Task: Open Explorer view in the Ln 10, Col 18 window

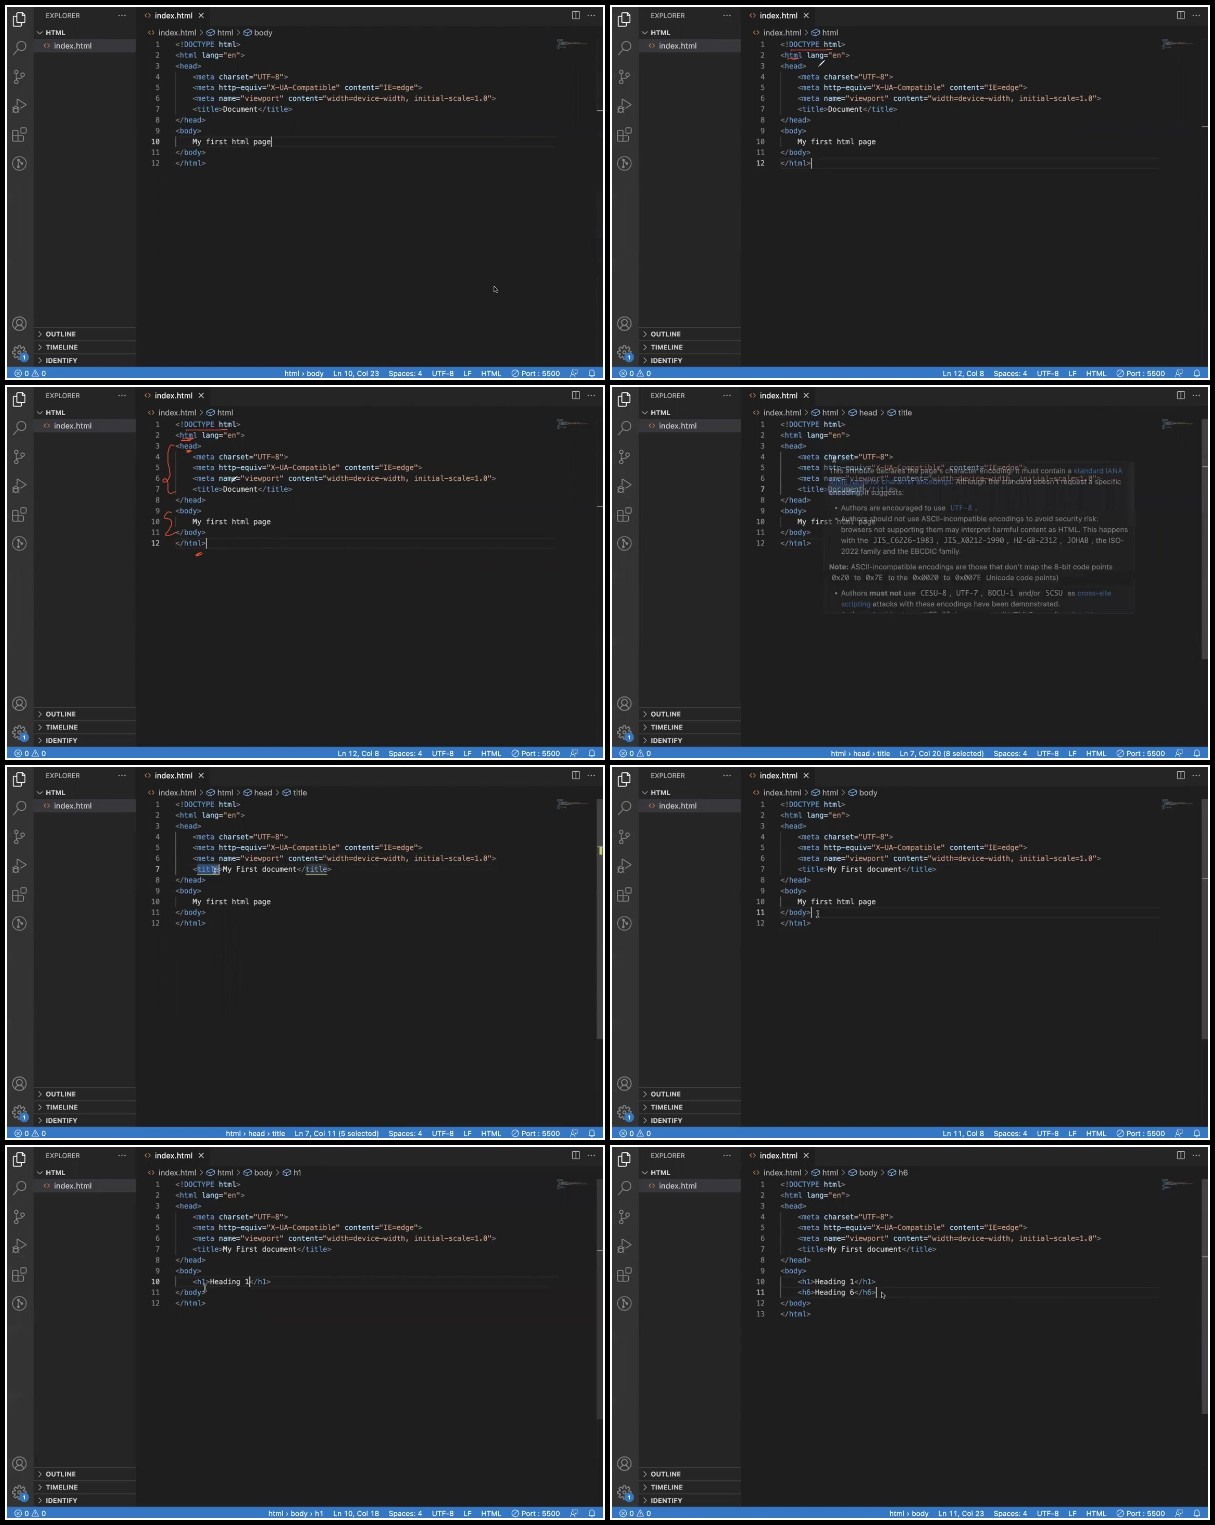Action: click(19, 1159)
